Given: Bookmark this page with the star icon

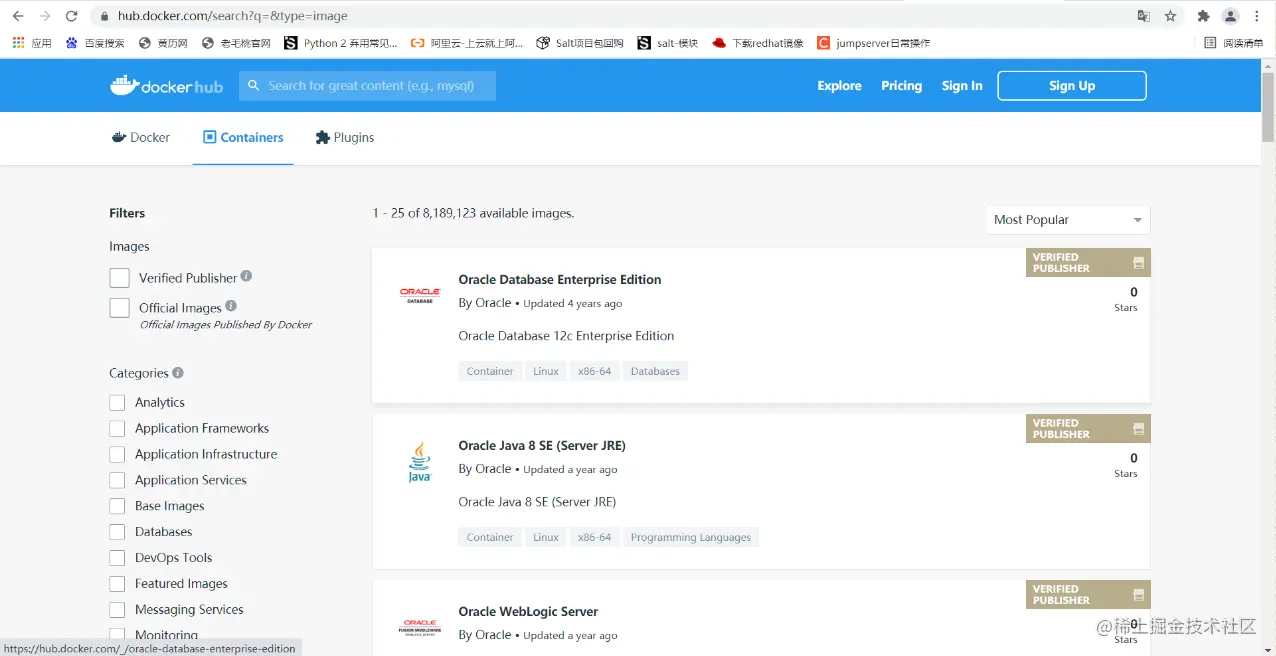Looking at the screenshot, I should [x=1170, y=16].
